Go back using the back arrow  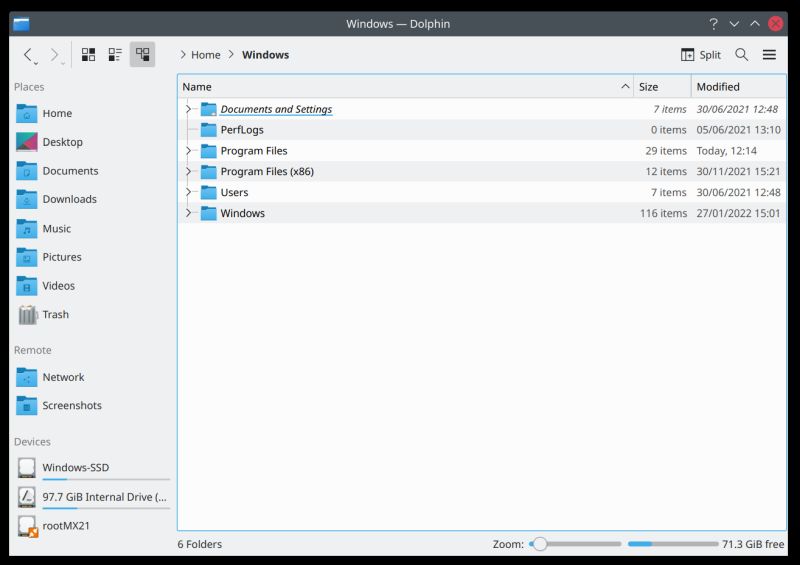tap(28, 55)
